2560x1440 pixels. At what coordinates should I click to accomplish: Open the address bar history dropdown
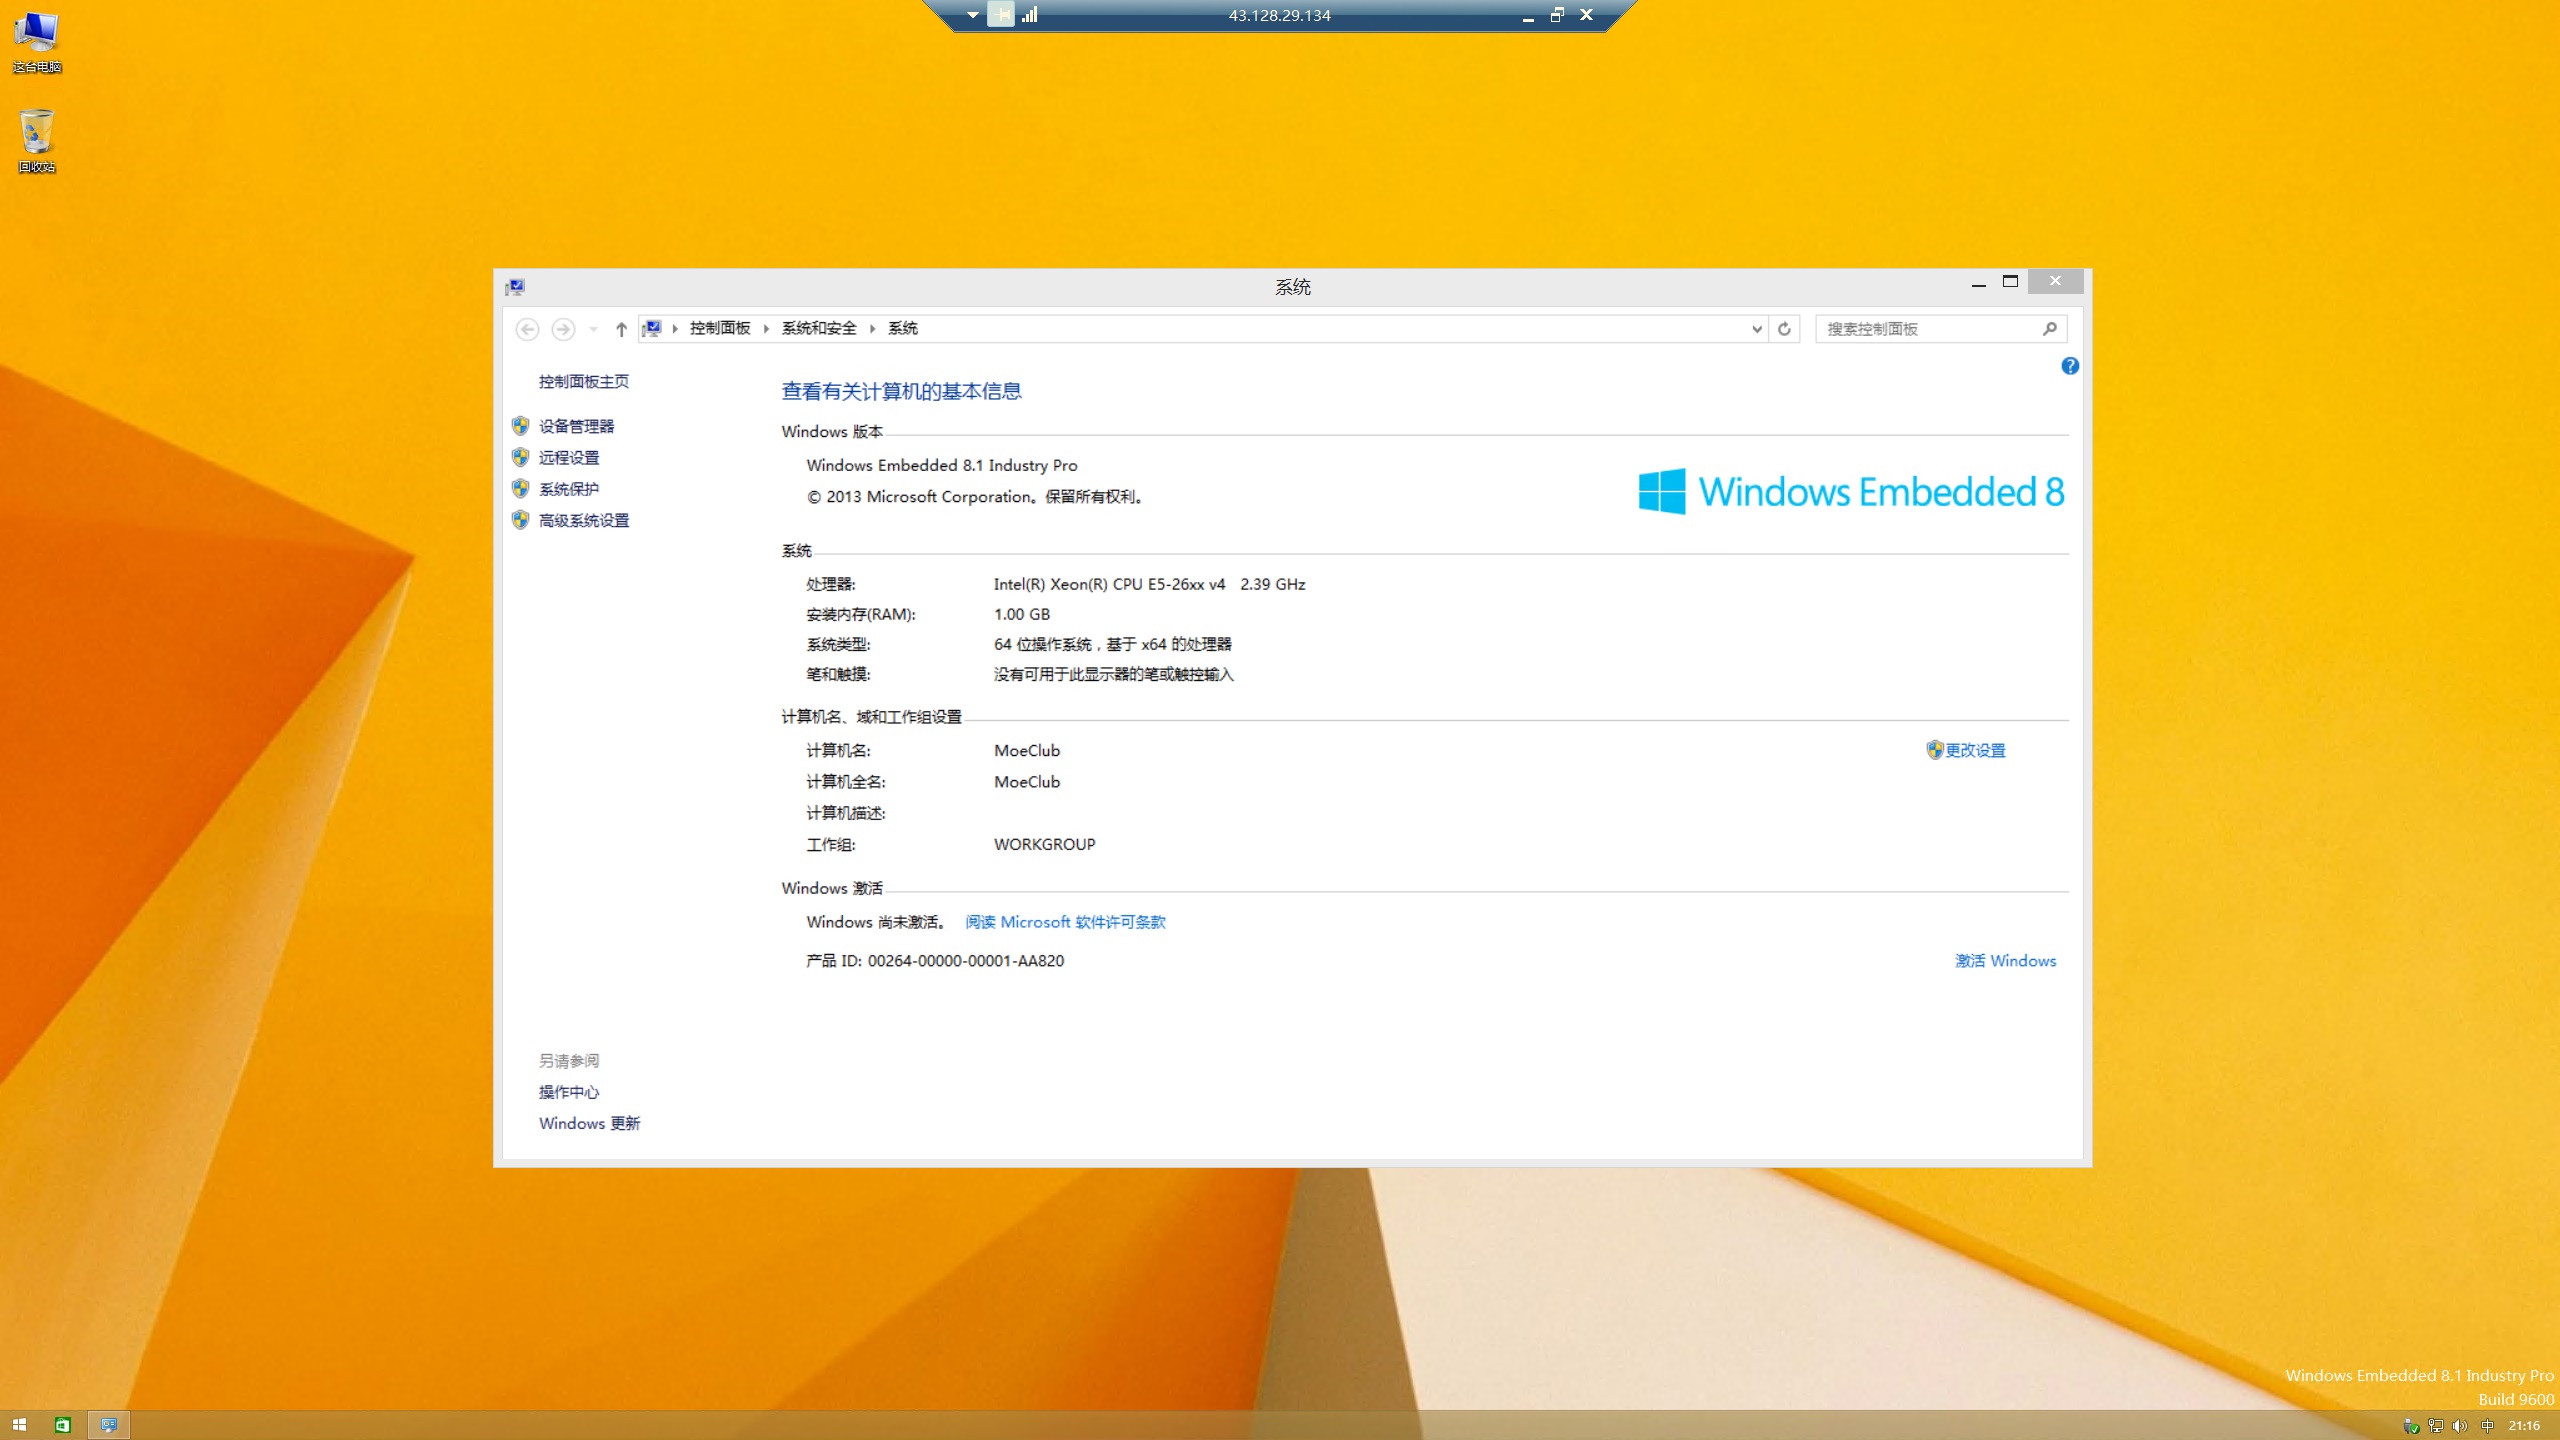[1757, 329]
